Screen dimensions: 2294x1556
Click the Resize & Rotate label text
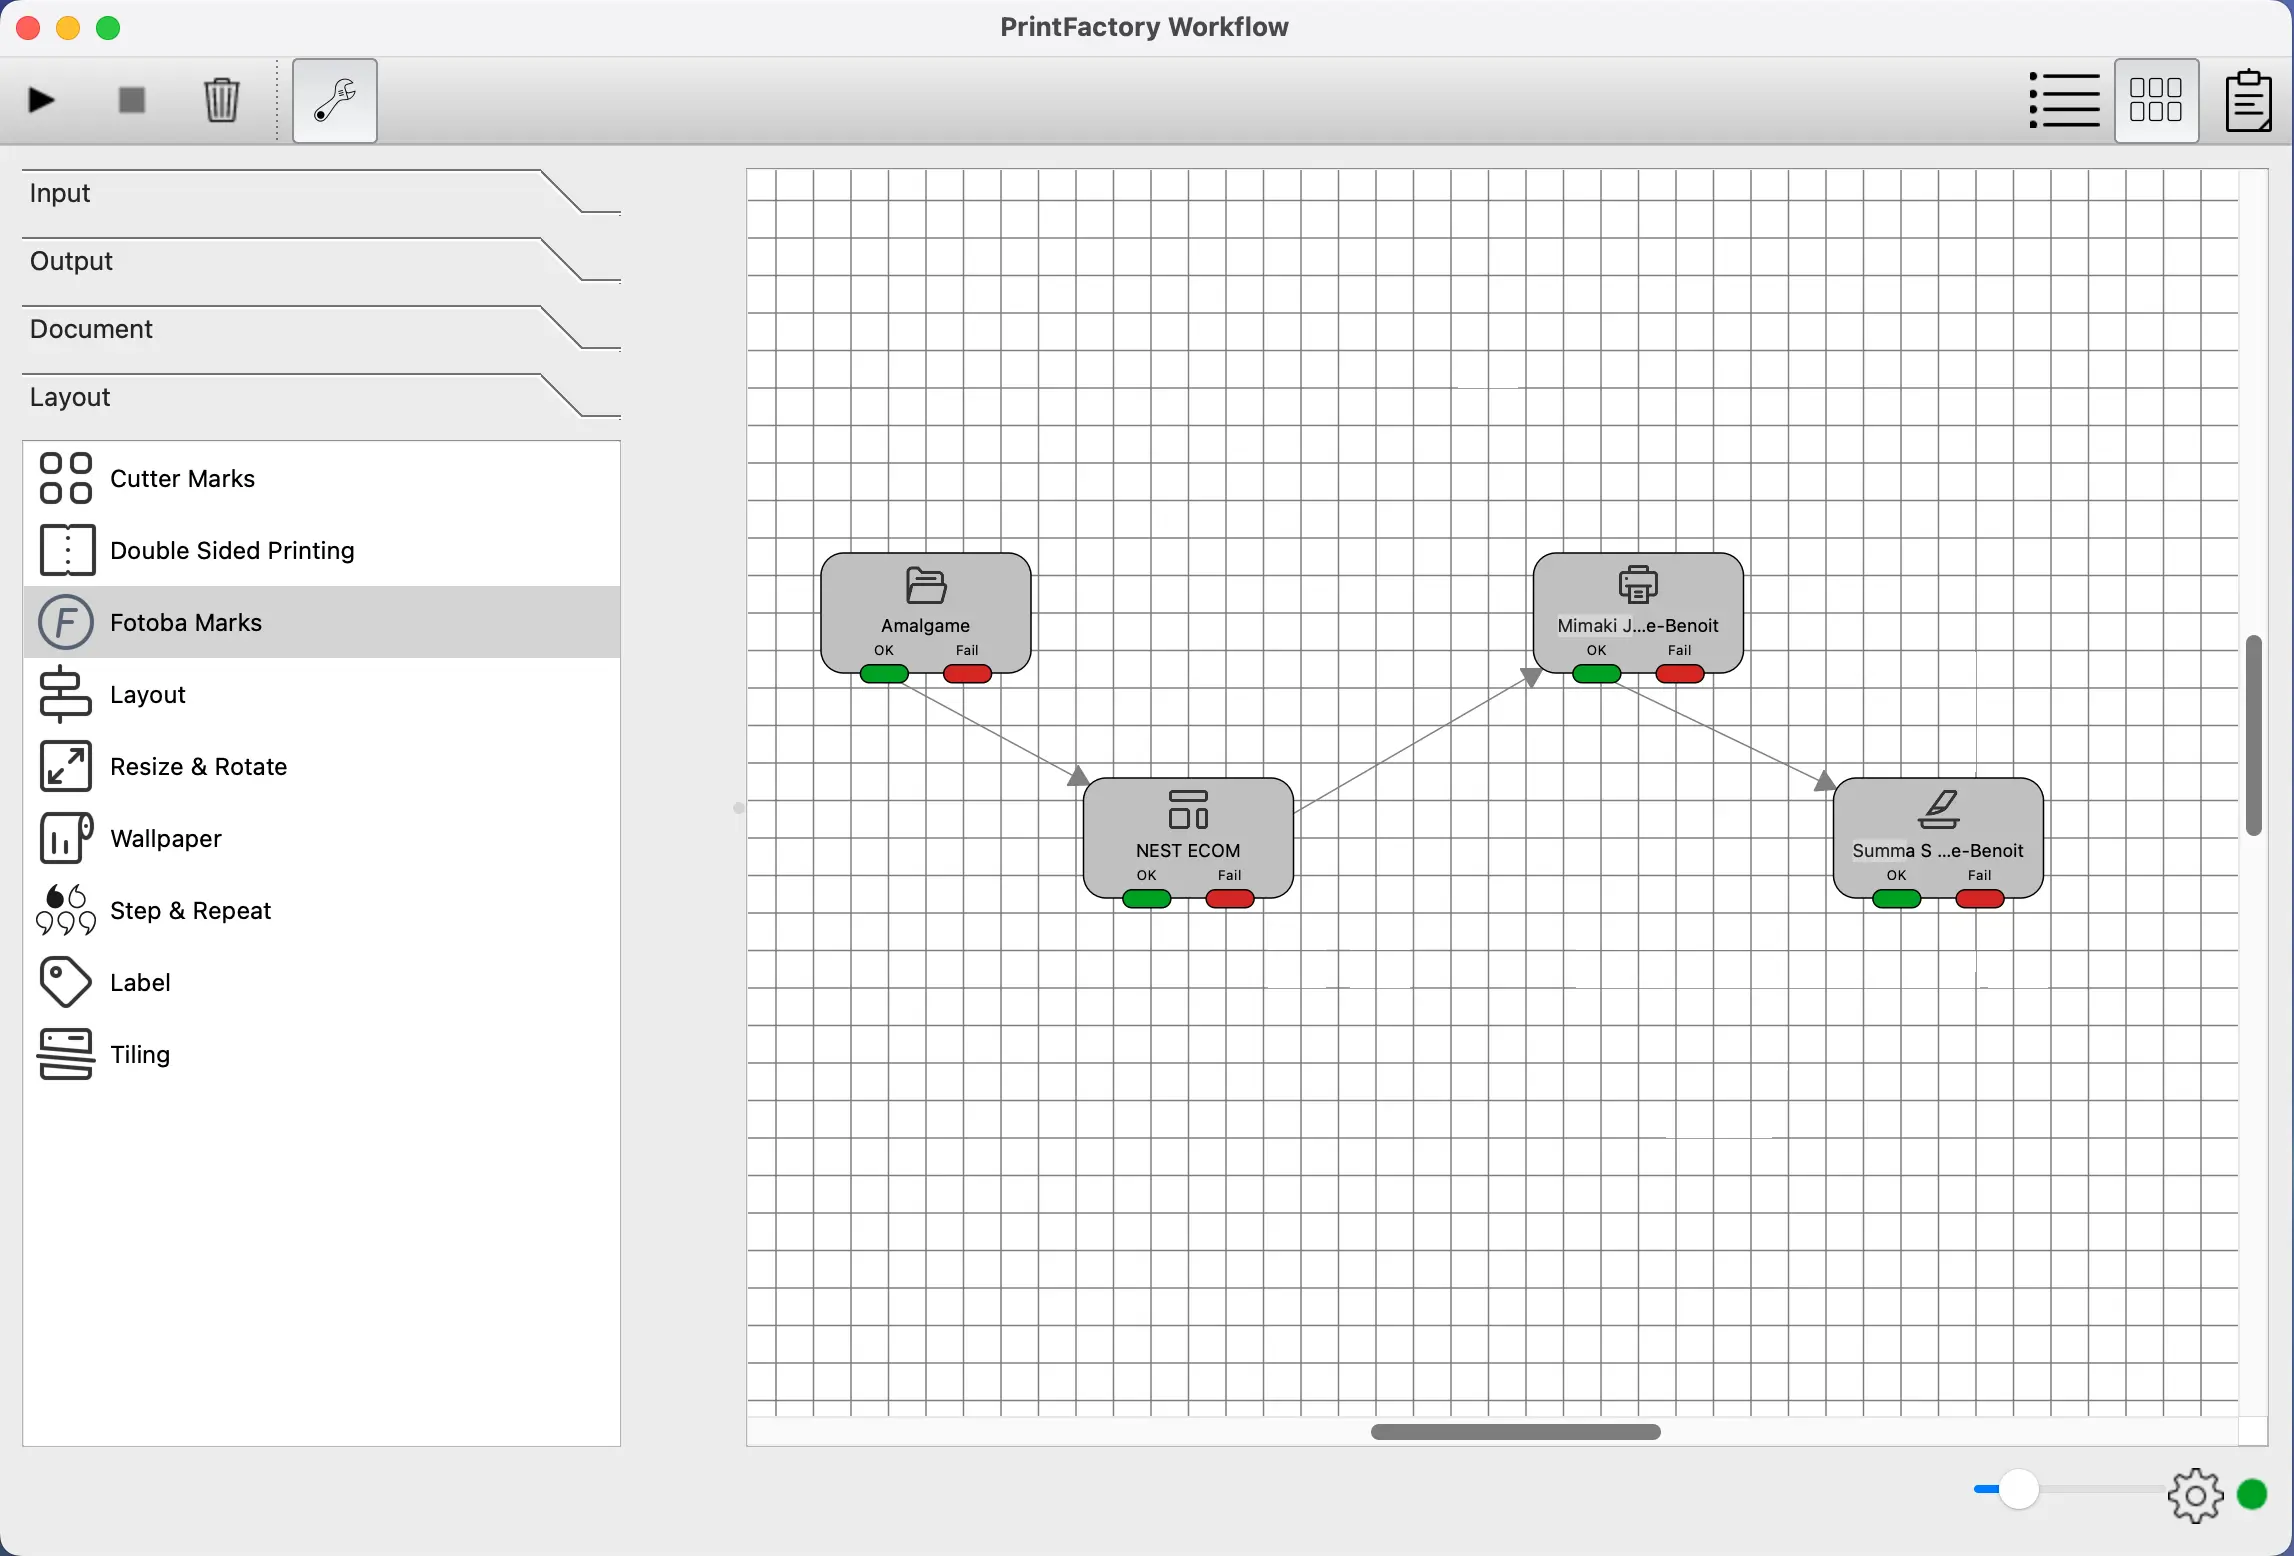tap(199, 767)
